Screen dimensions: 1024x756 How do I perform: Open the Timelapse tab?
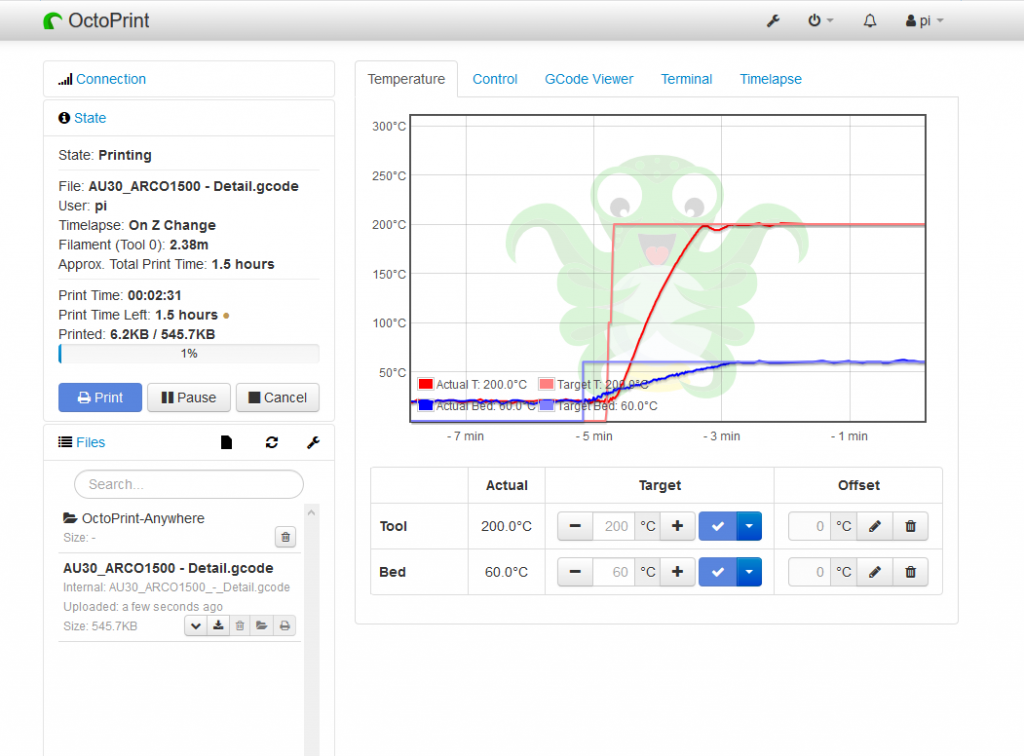tap(771, 79)
